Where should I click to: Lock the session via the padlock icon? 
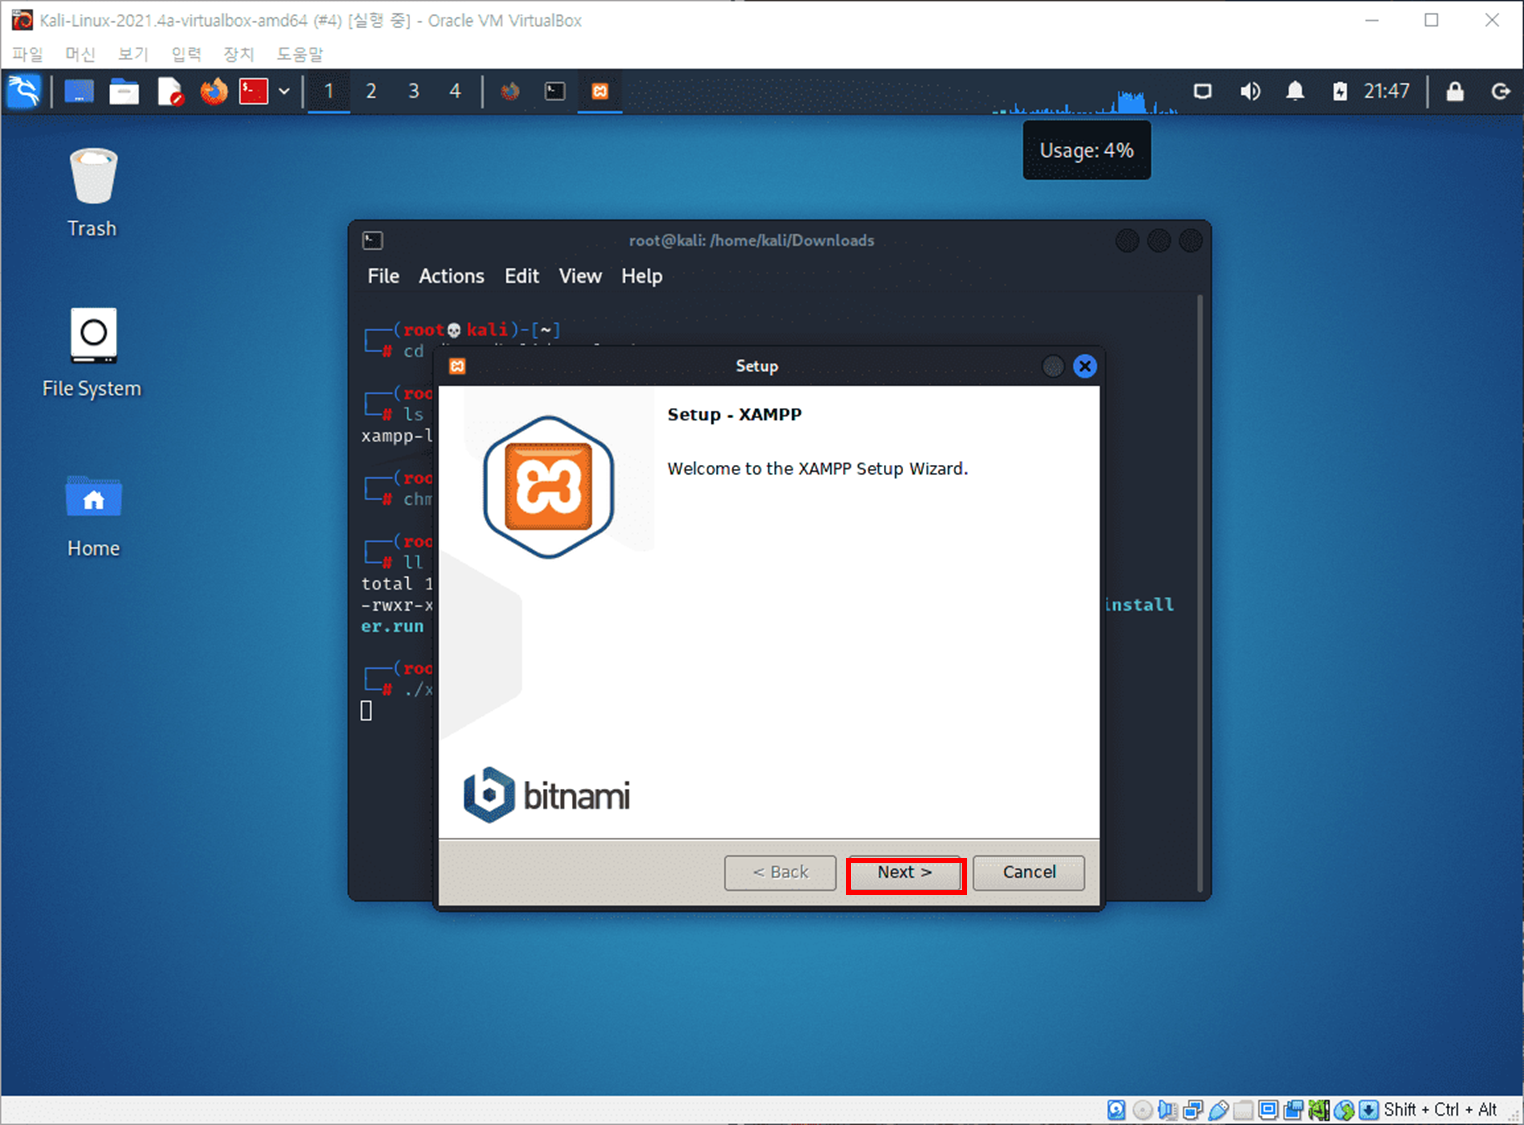click(1455, 91)
